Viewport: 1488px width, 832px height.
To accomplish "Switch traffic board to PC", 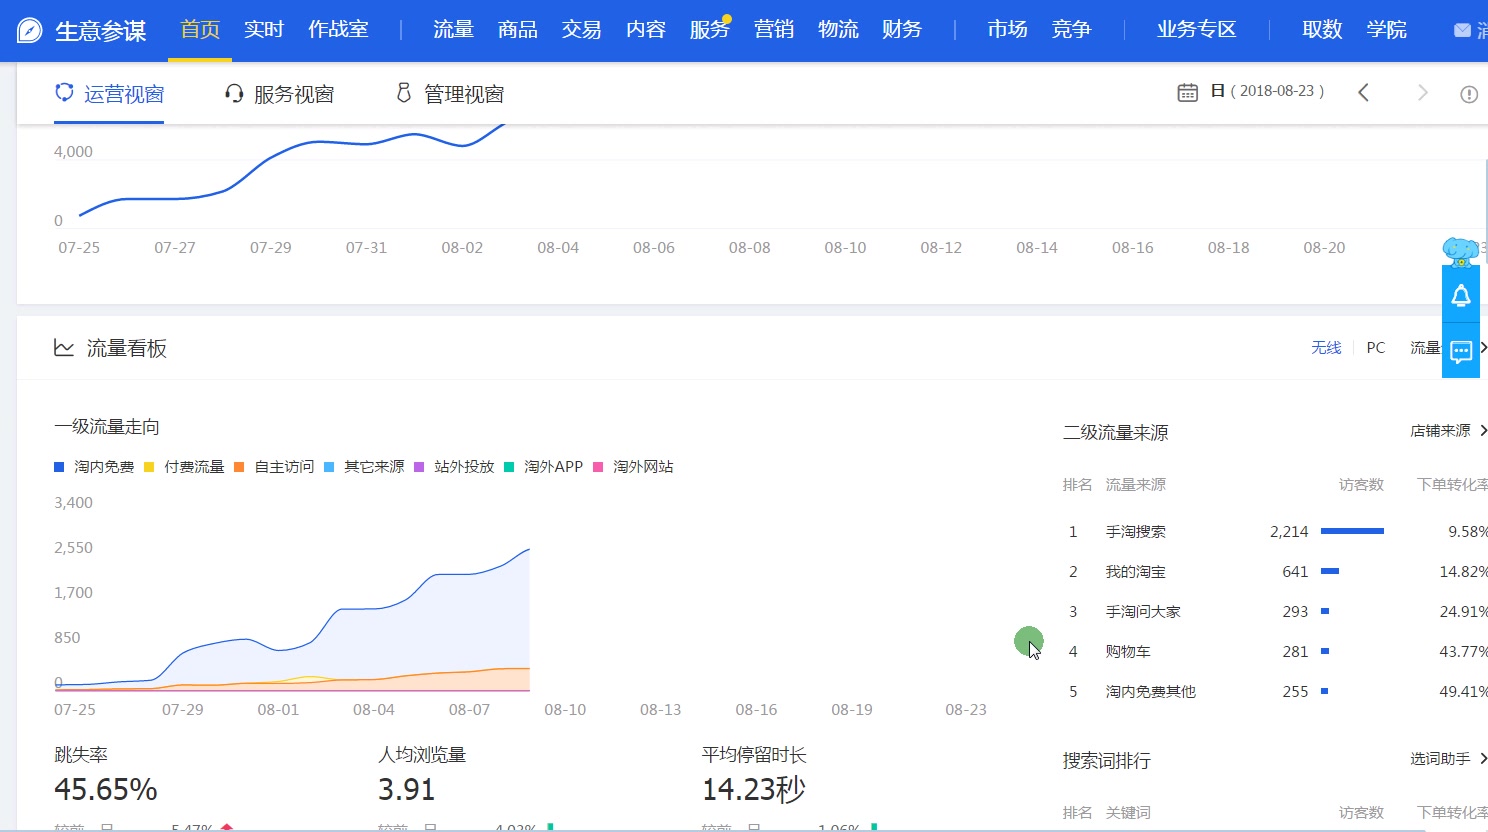I will click(1376, 348).
